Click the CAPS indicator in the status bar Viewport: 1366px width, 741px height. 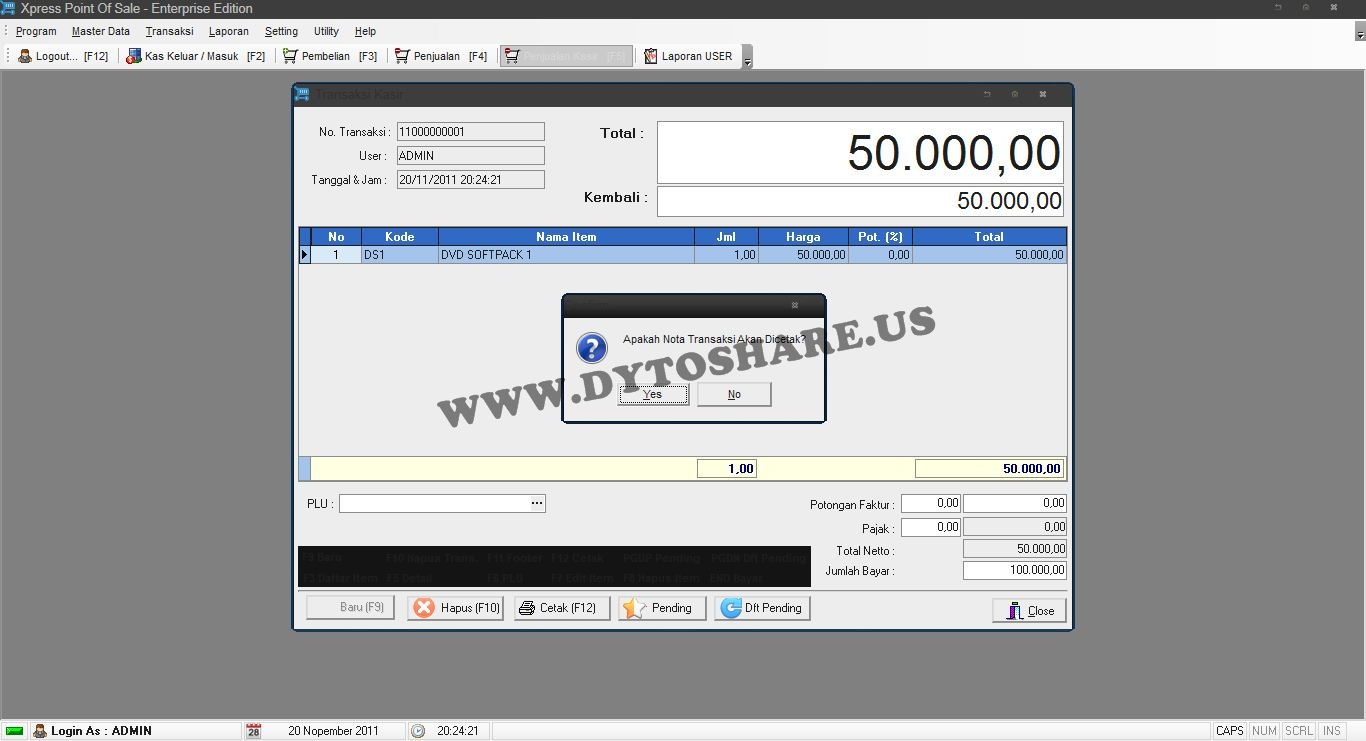pos(1230,731)
